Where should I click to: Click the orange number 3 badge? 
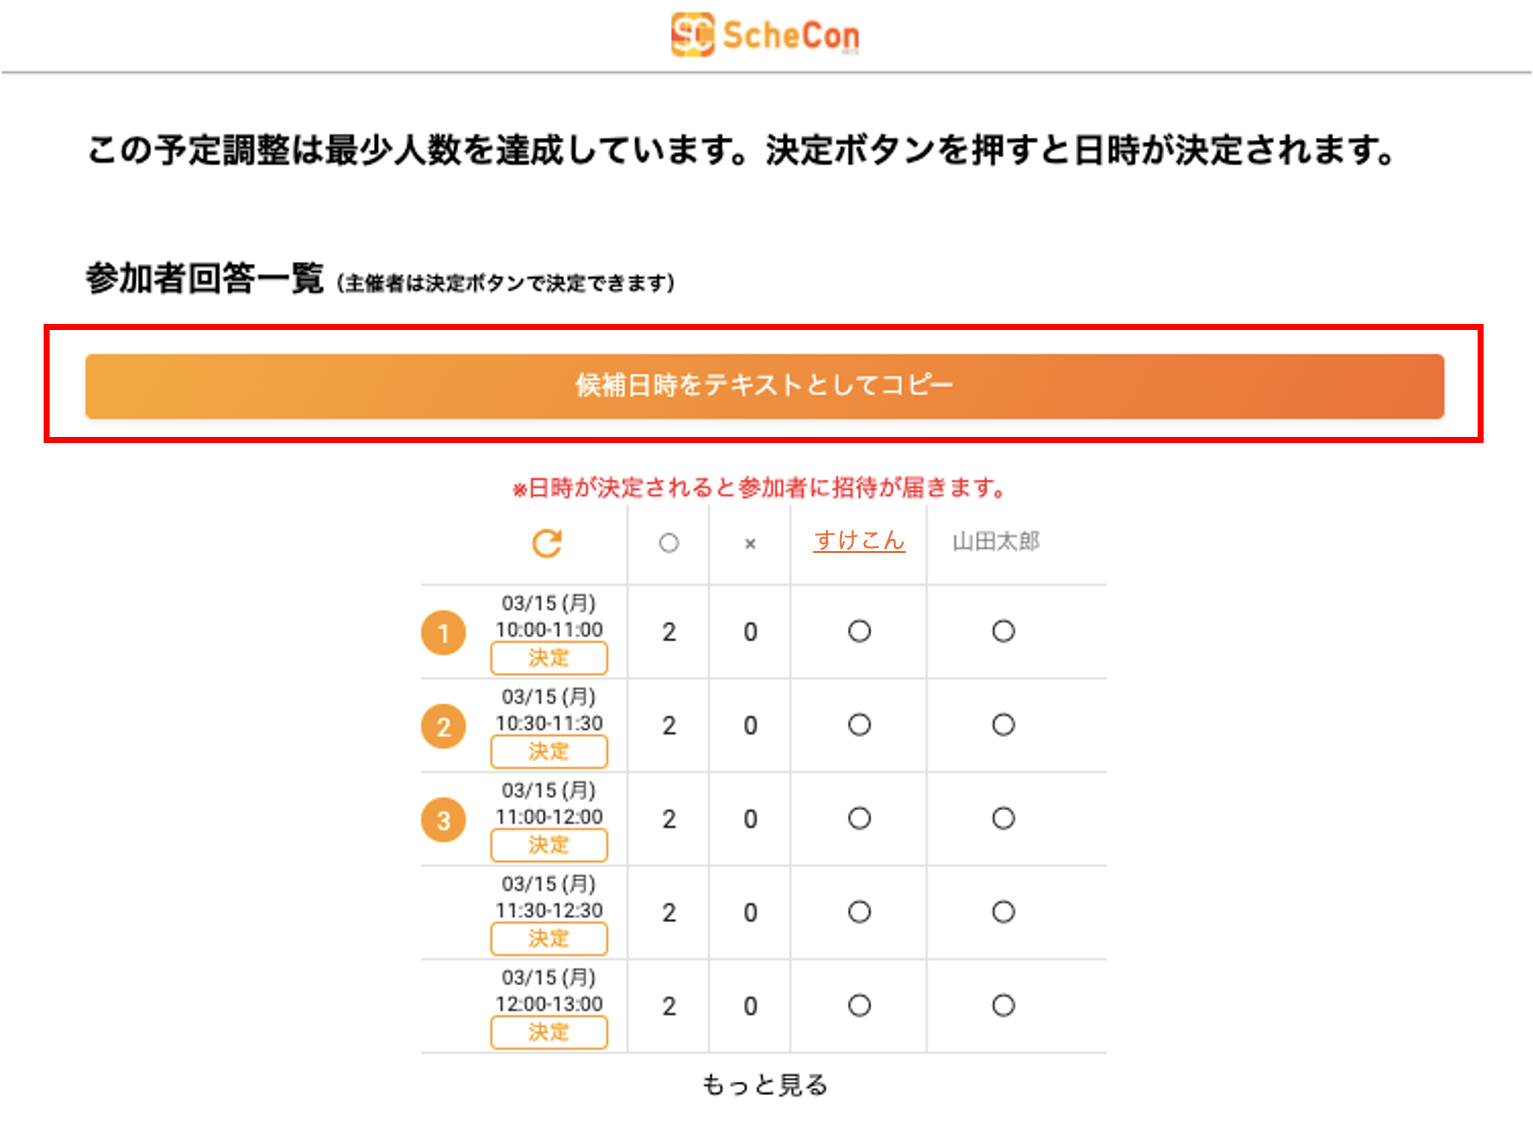pyautogui.click(x=443, y=821)
